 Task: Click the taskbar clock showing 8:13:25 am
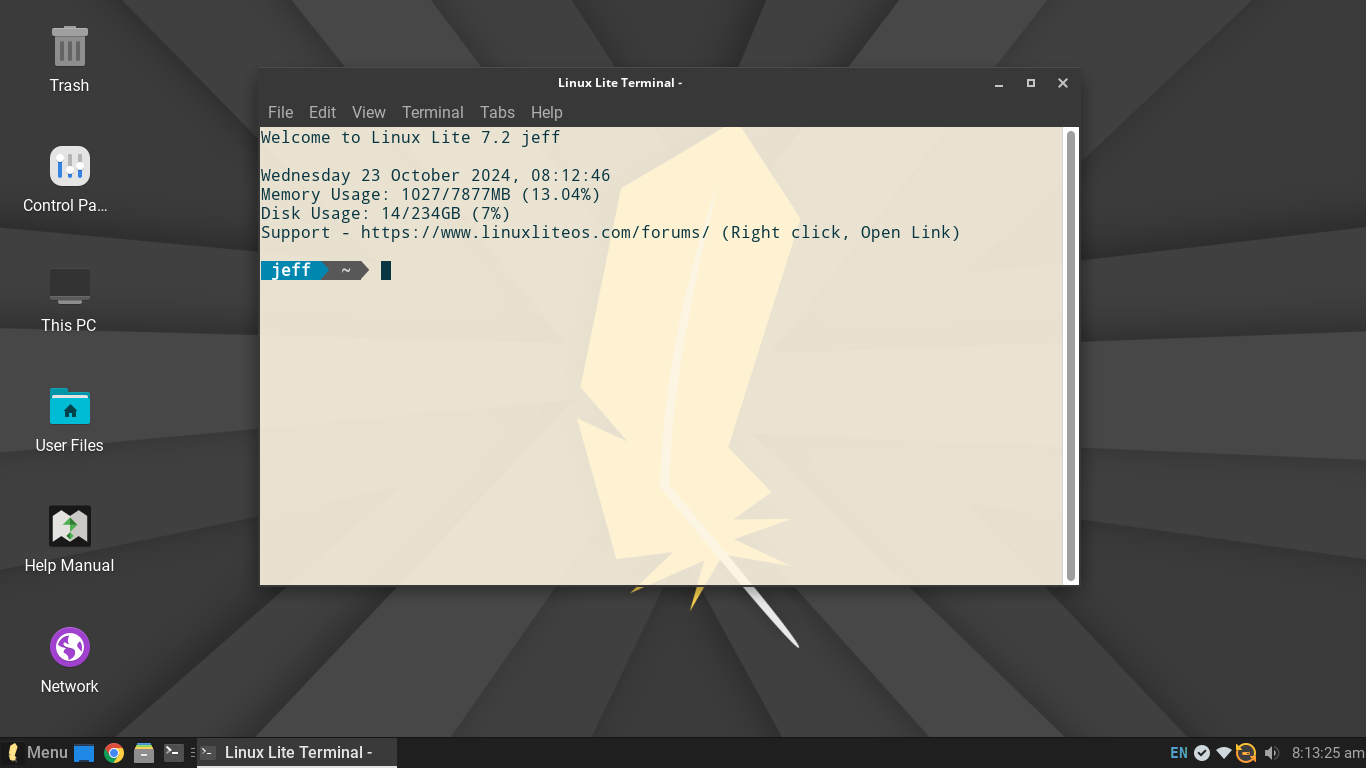(x=1327, y=753)
